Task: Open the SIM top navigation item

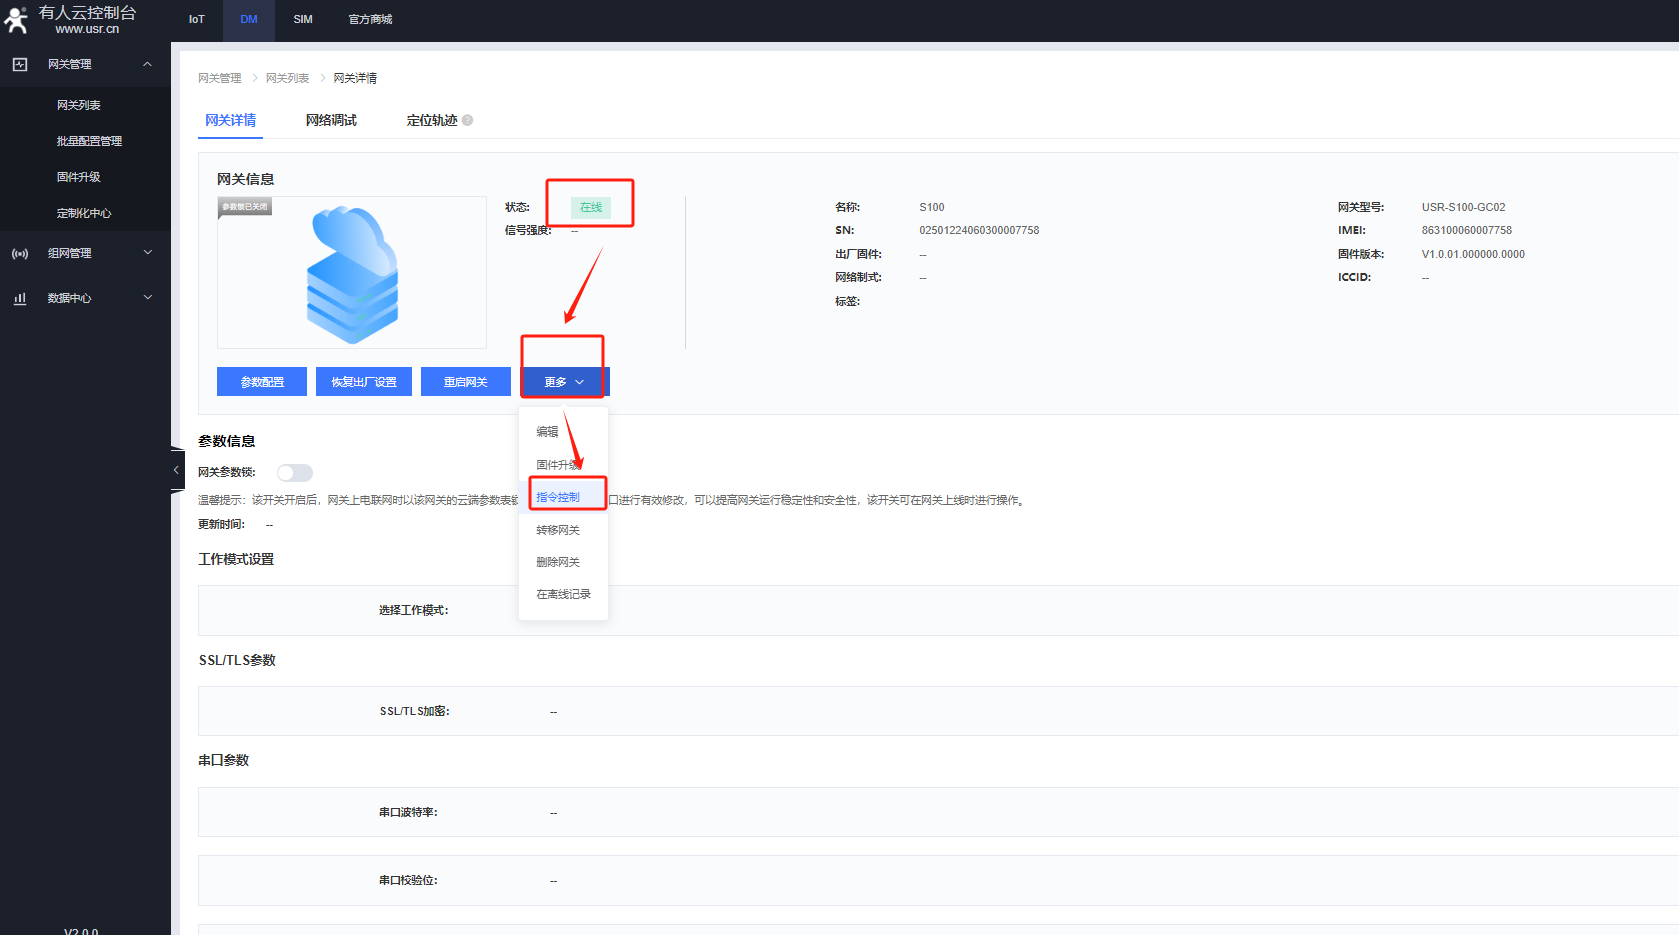Action: pos(303,19)
